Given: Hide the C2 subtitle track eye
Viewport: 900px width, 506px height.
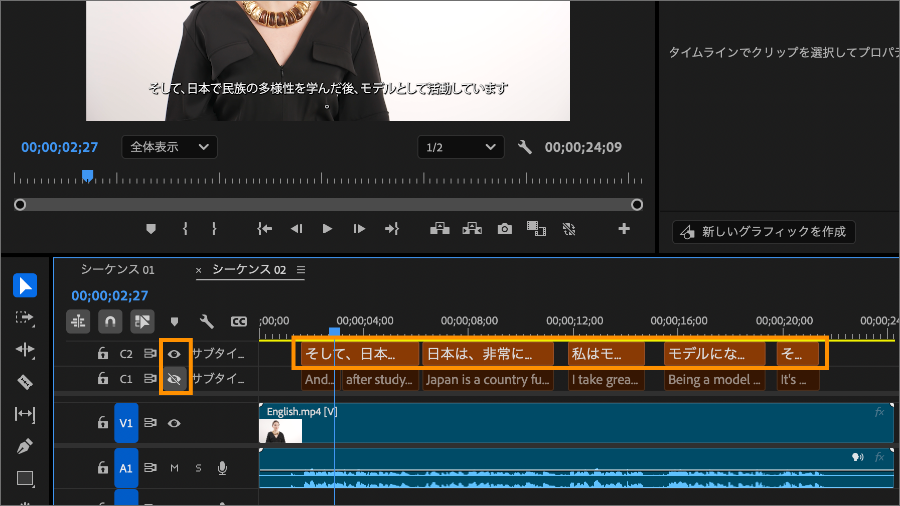Looking at the screenshot, I should pos(174,354).
